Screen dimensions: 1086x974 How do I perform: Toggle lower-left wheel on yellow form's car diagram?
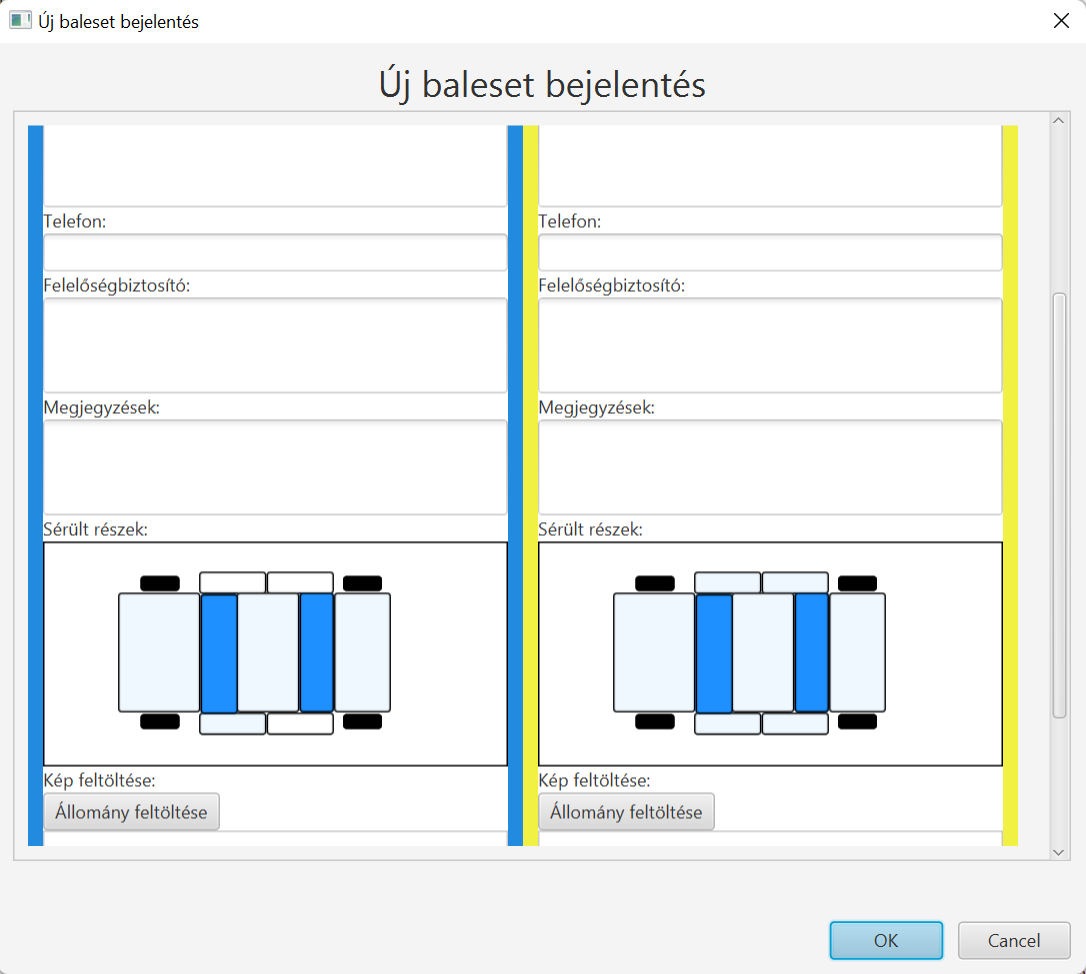click(x=655, y=721)
